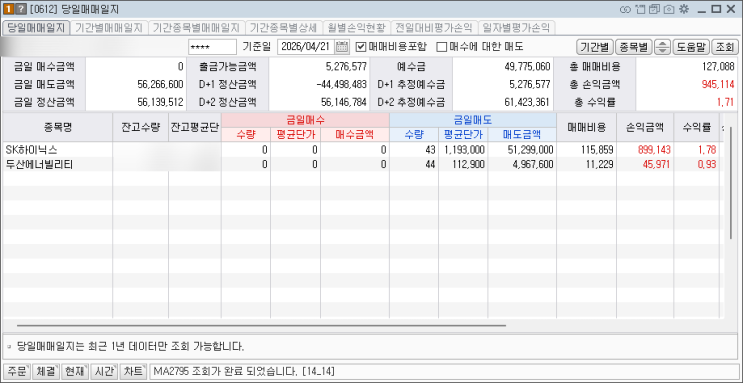
Task: Open settings with the gear icon
Action: point(683,9)
